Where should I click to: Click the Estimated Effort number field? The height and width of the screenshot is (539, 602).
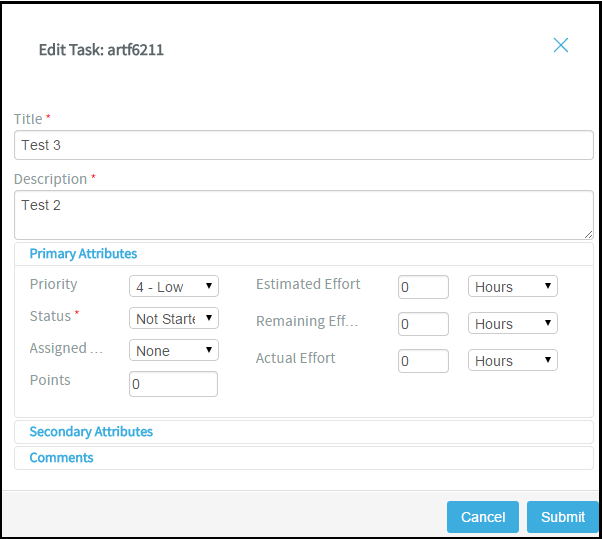point(423,287)
